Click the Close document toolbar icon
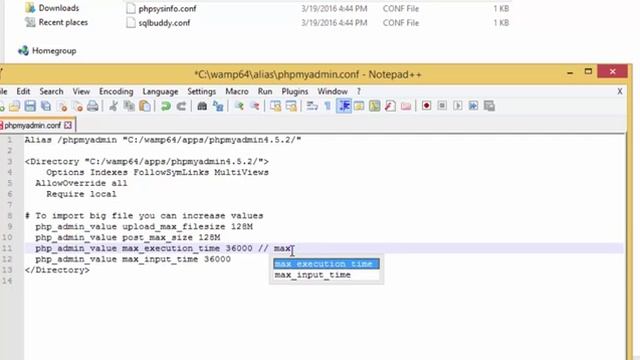Screen dimensions: 640x360 62,107
